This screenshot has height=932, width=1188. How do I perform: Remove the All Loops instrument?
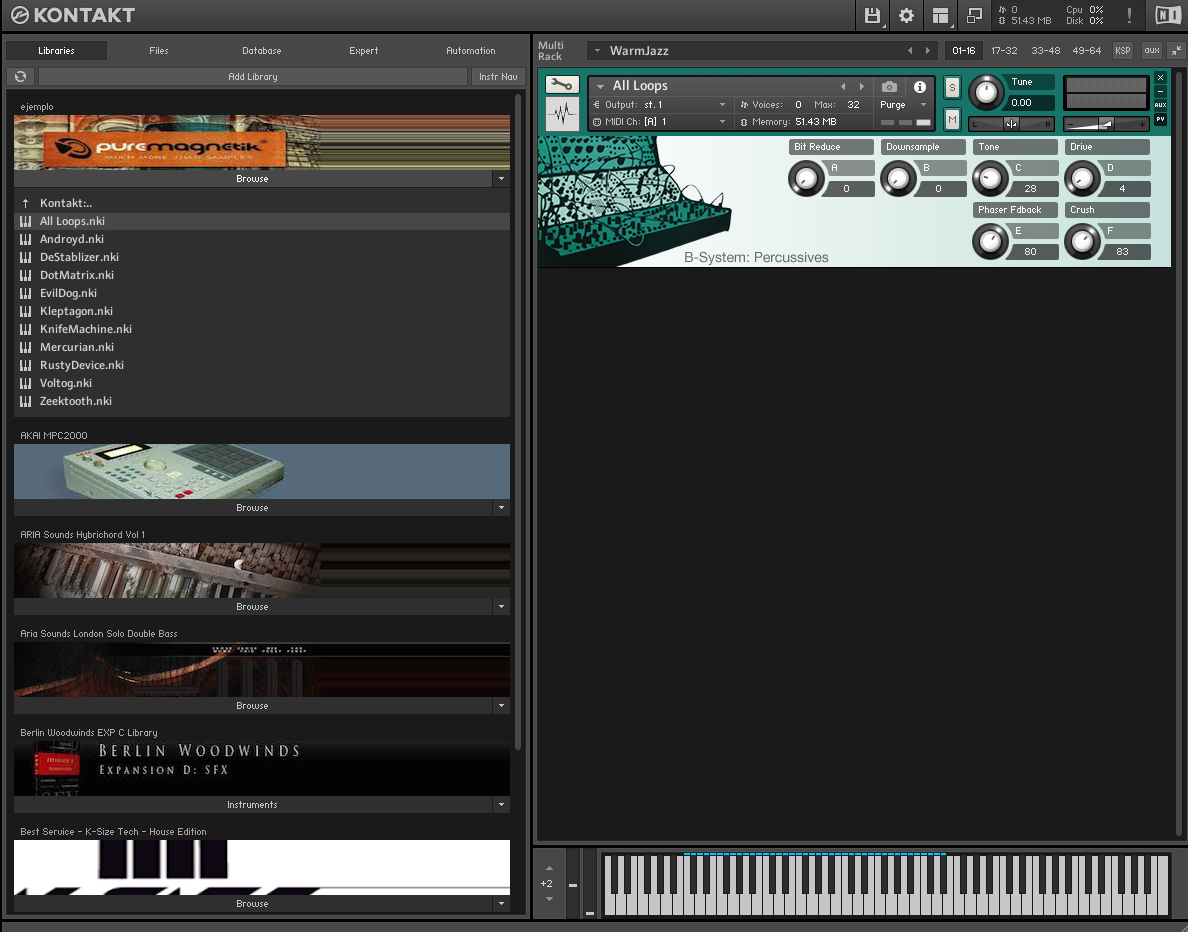(1160, 77)
